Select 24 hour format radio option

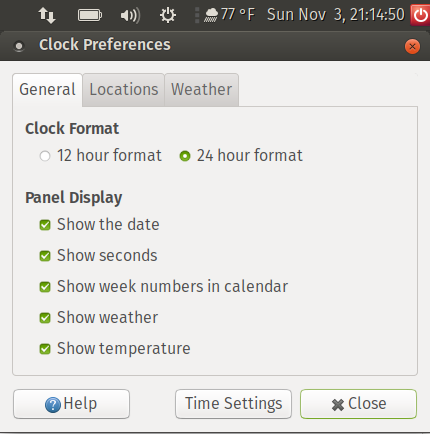185,156
